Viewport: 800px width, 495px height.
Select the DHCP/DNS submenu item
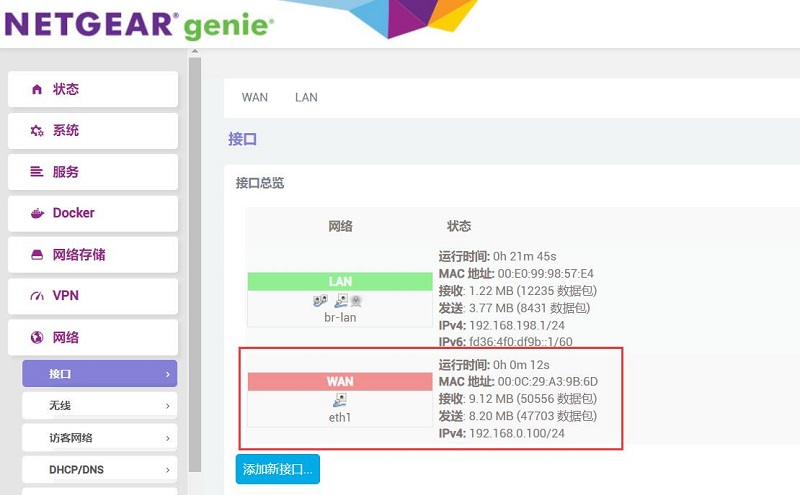pos(99,469)
